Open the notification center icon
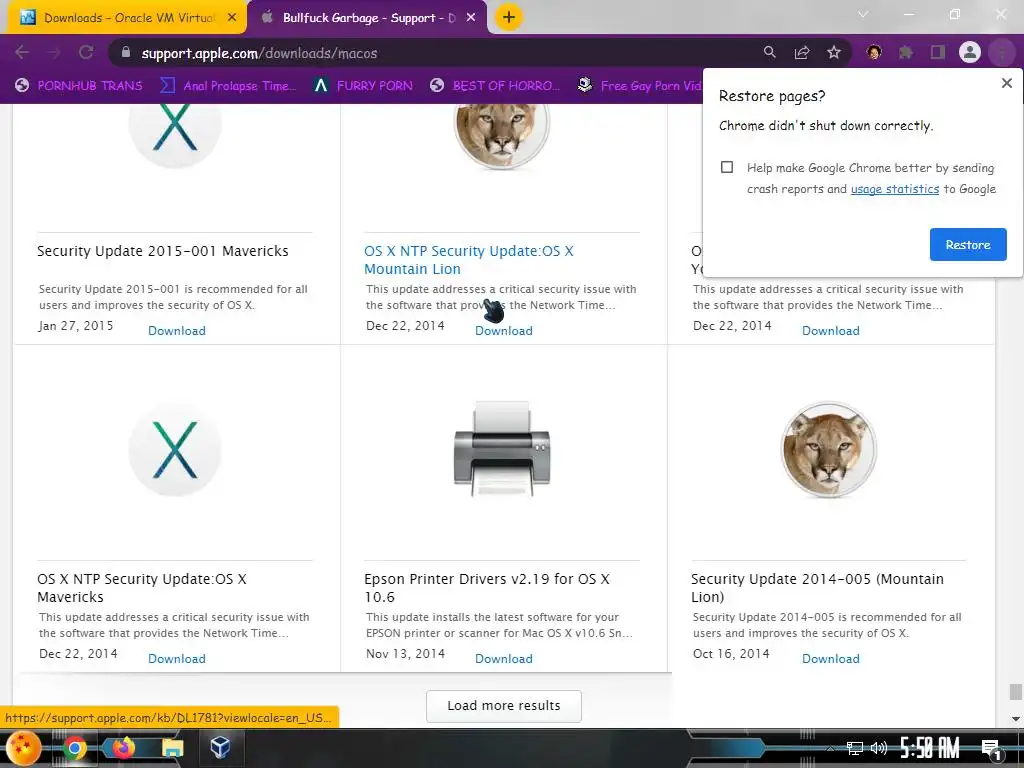 coord(991,749)
